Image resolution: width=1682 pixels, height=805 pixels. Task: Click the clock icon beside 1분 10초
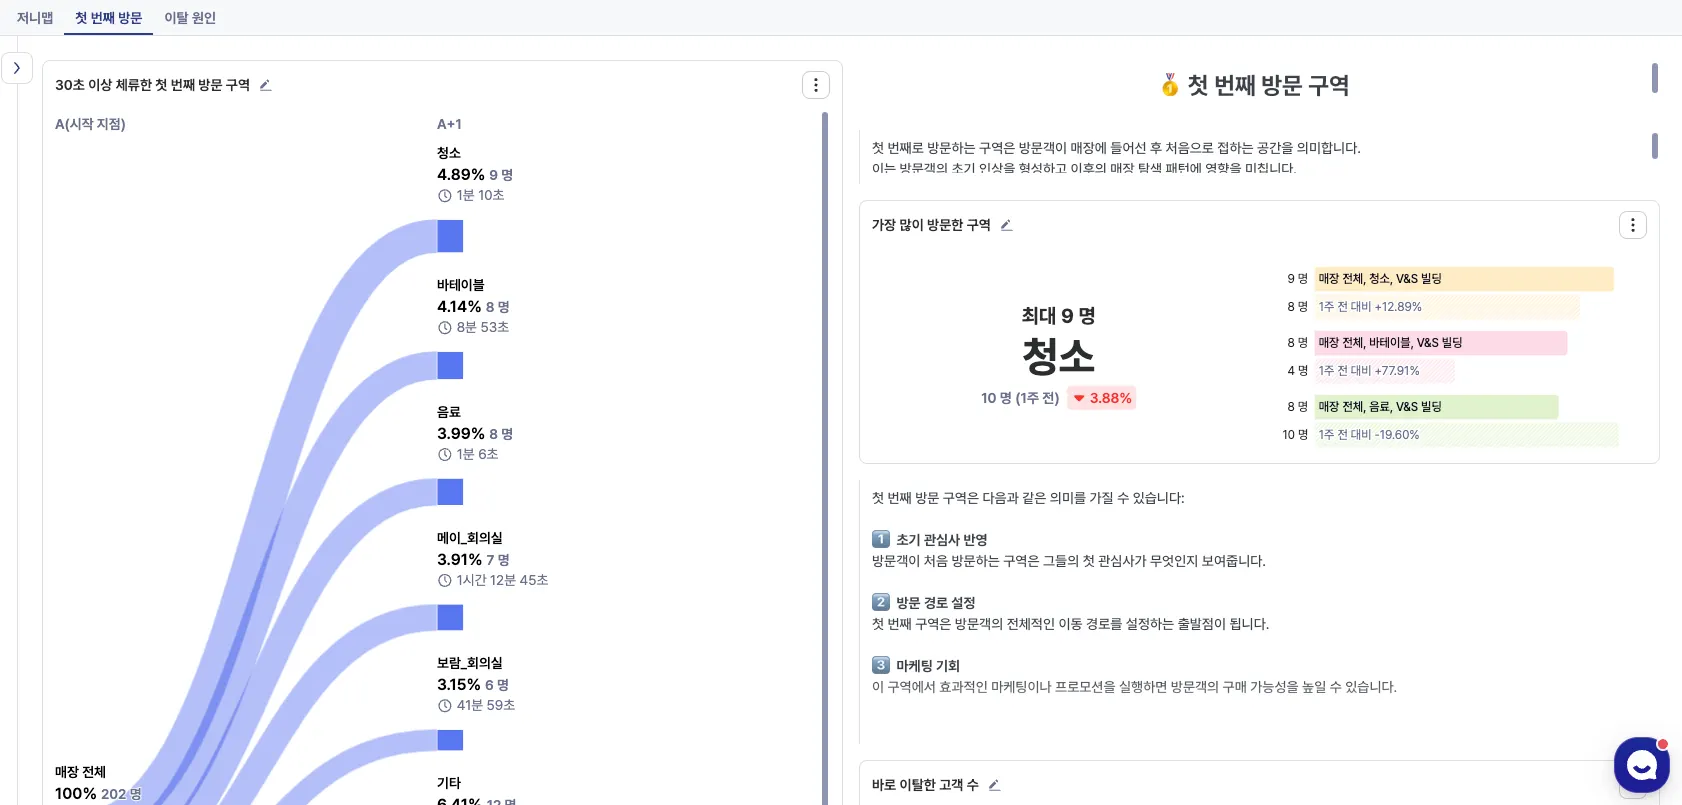(x=445, y=196)
